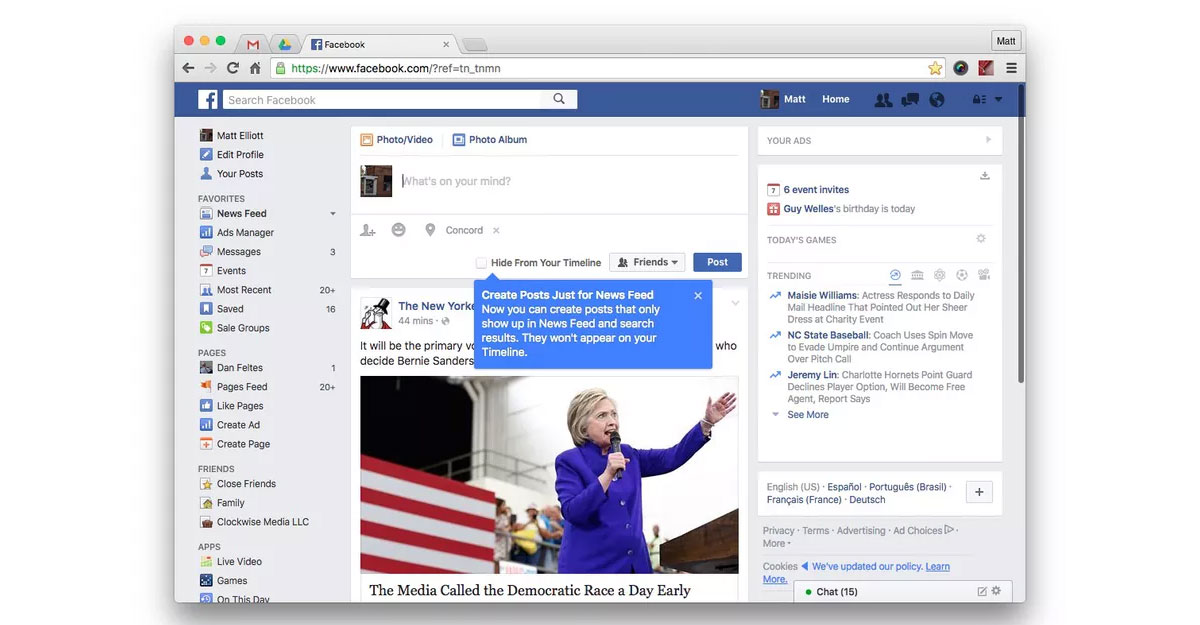Viewport: 1200px width, 625px height.
Task: Open the Chrome hamburger menu
Action: pyautogui.click(x=1011, y=68)
